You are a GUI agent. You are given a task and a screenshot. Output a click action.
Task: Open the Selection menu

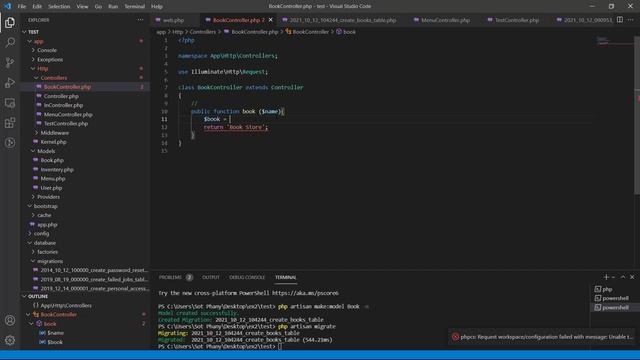[x=59, y=7]
